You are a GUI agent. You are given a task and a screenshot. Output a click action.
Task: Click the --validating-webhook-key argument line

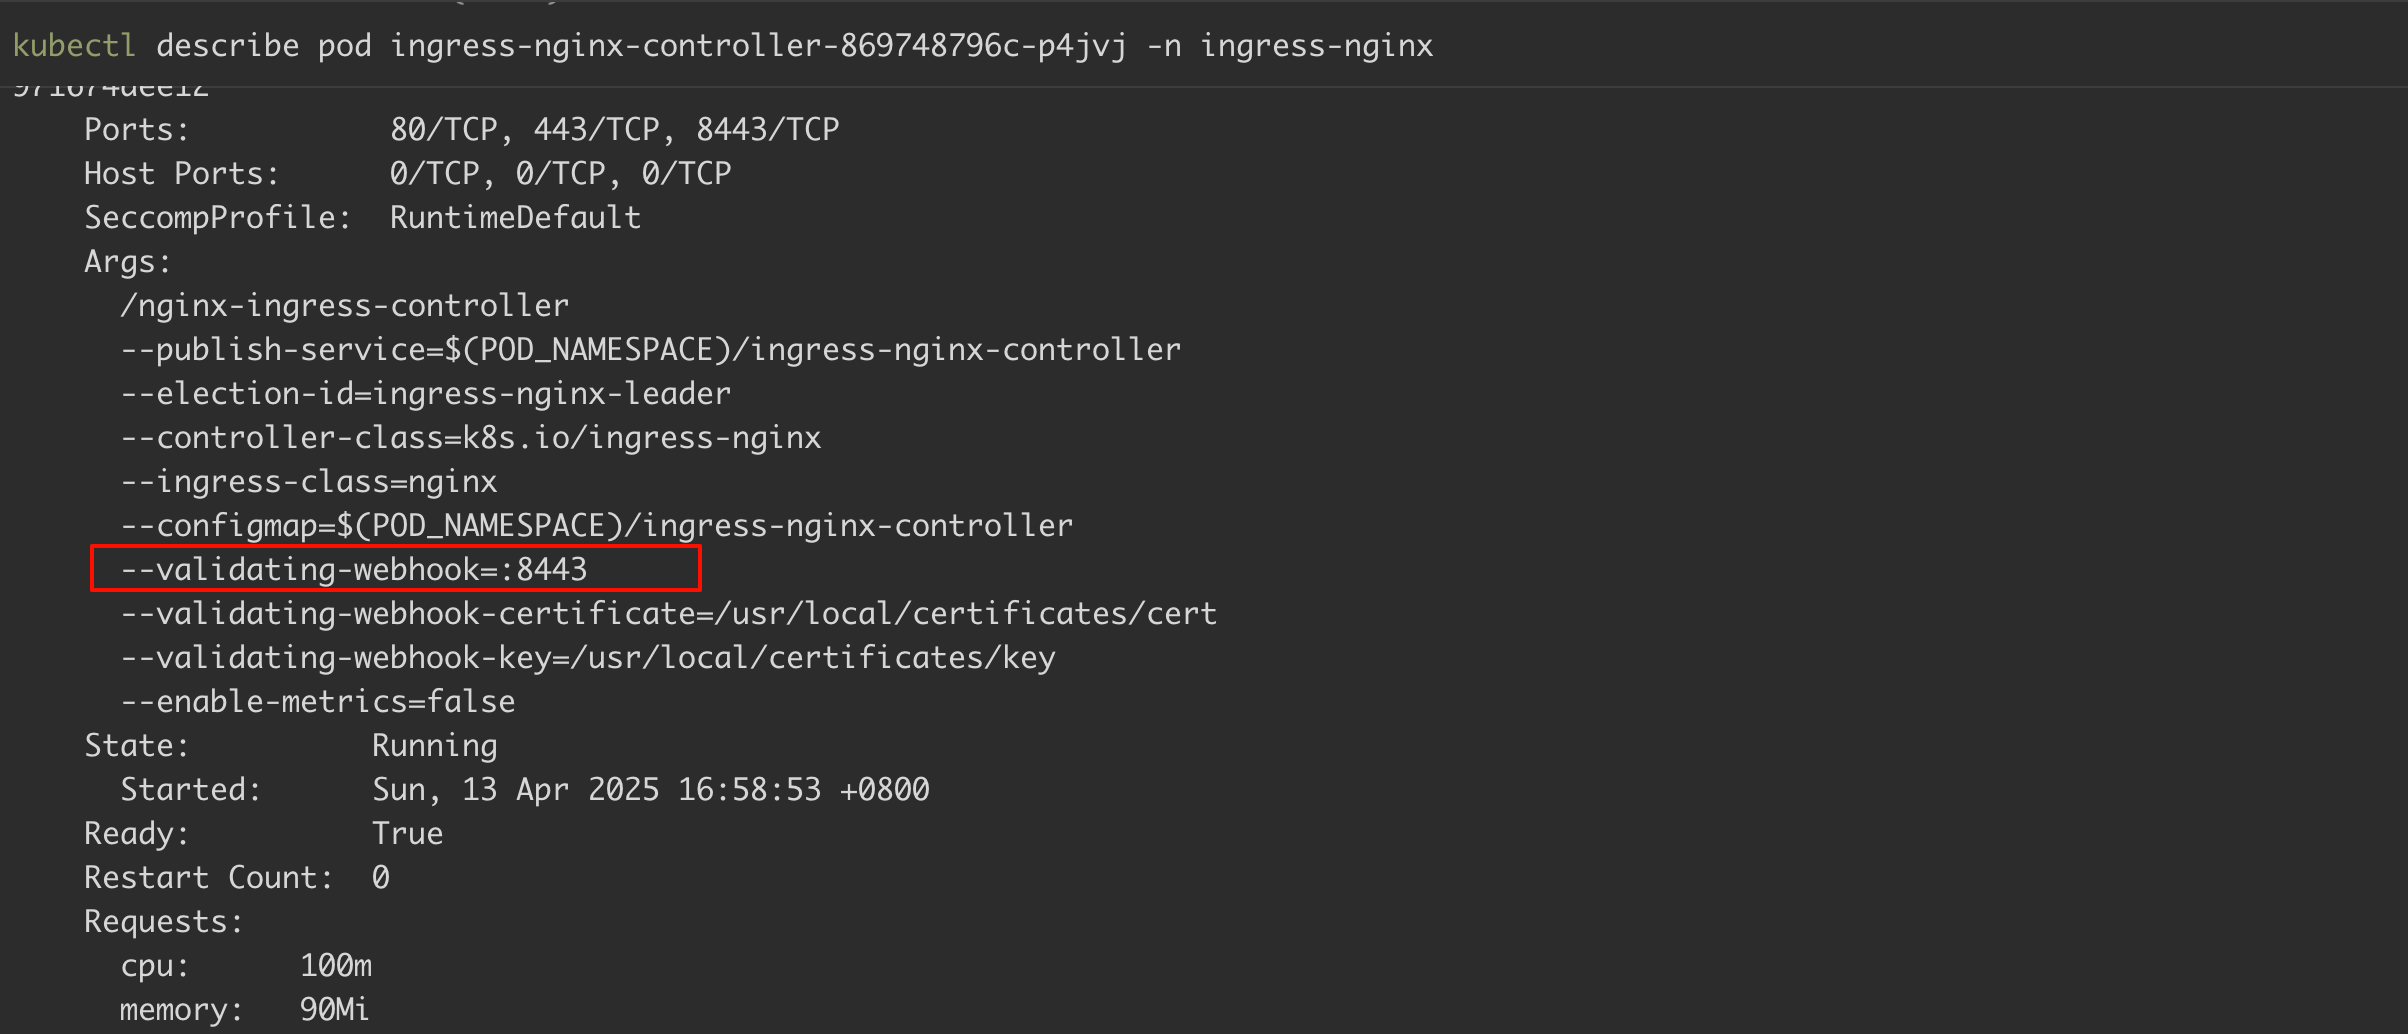pos(587,658)
